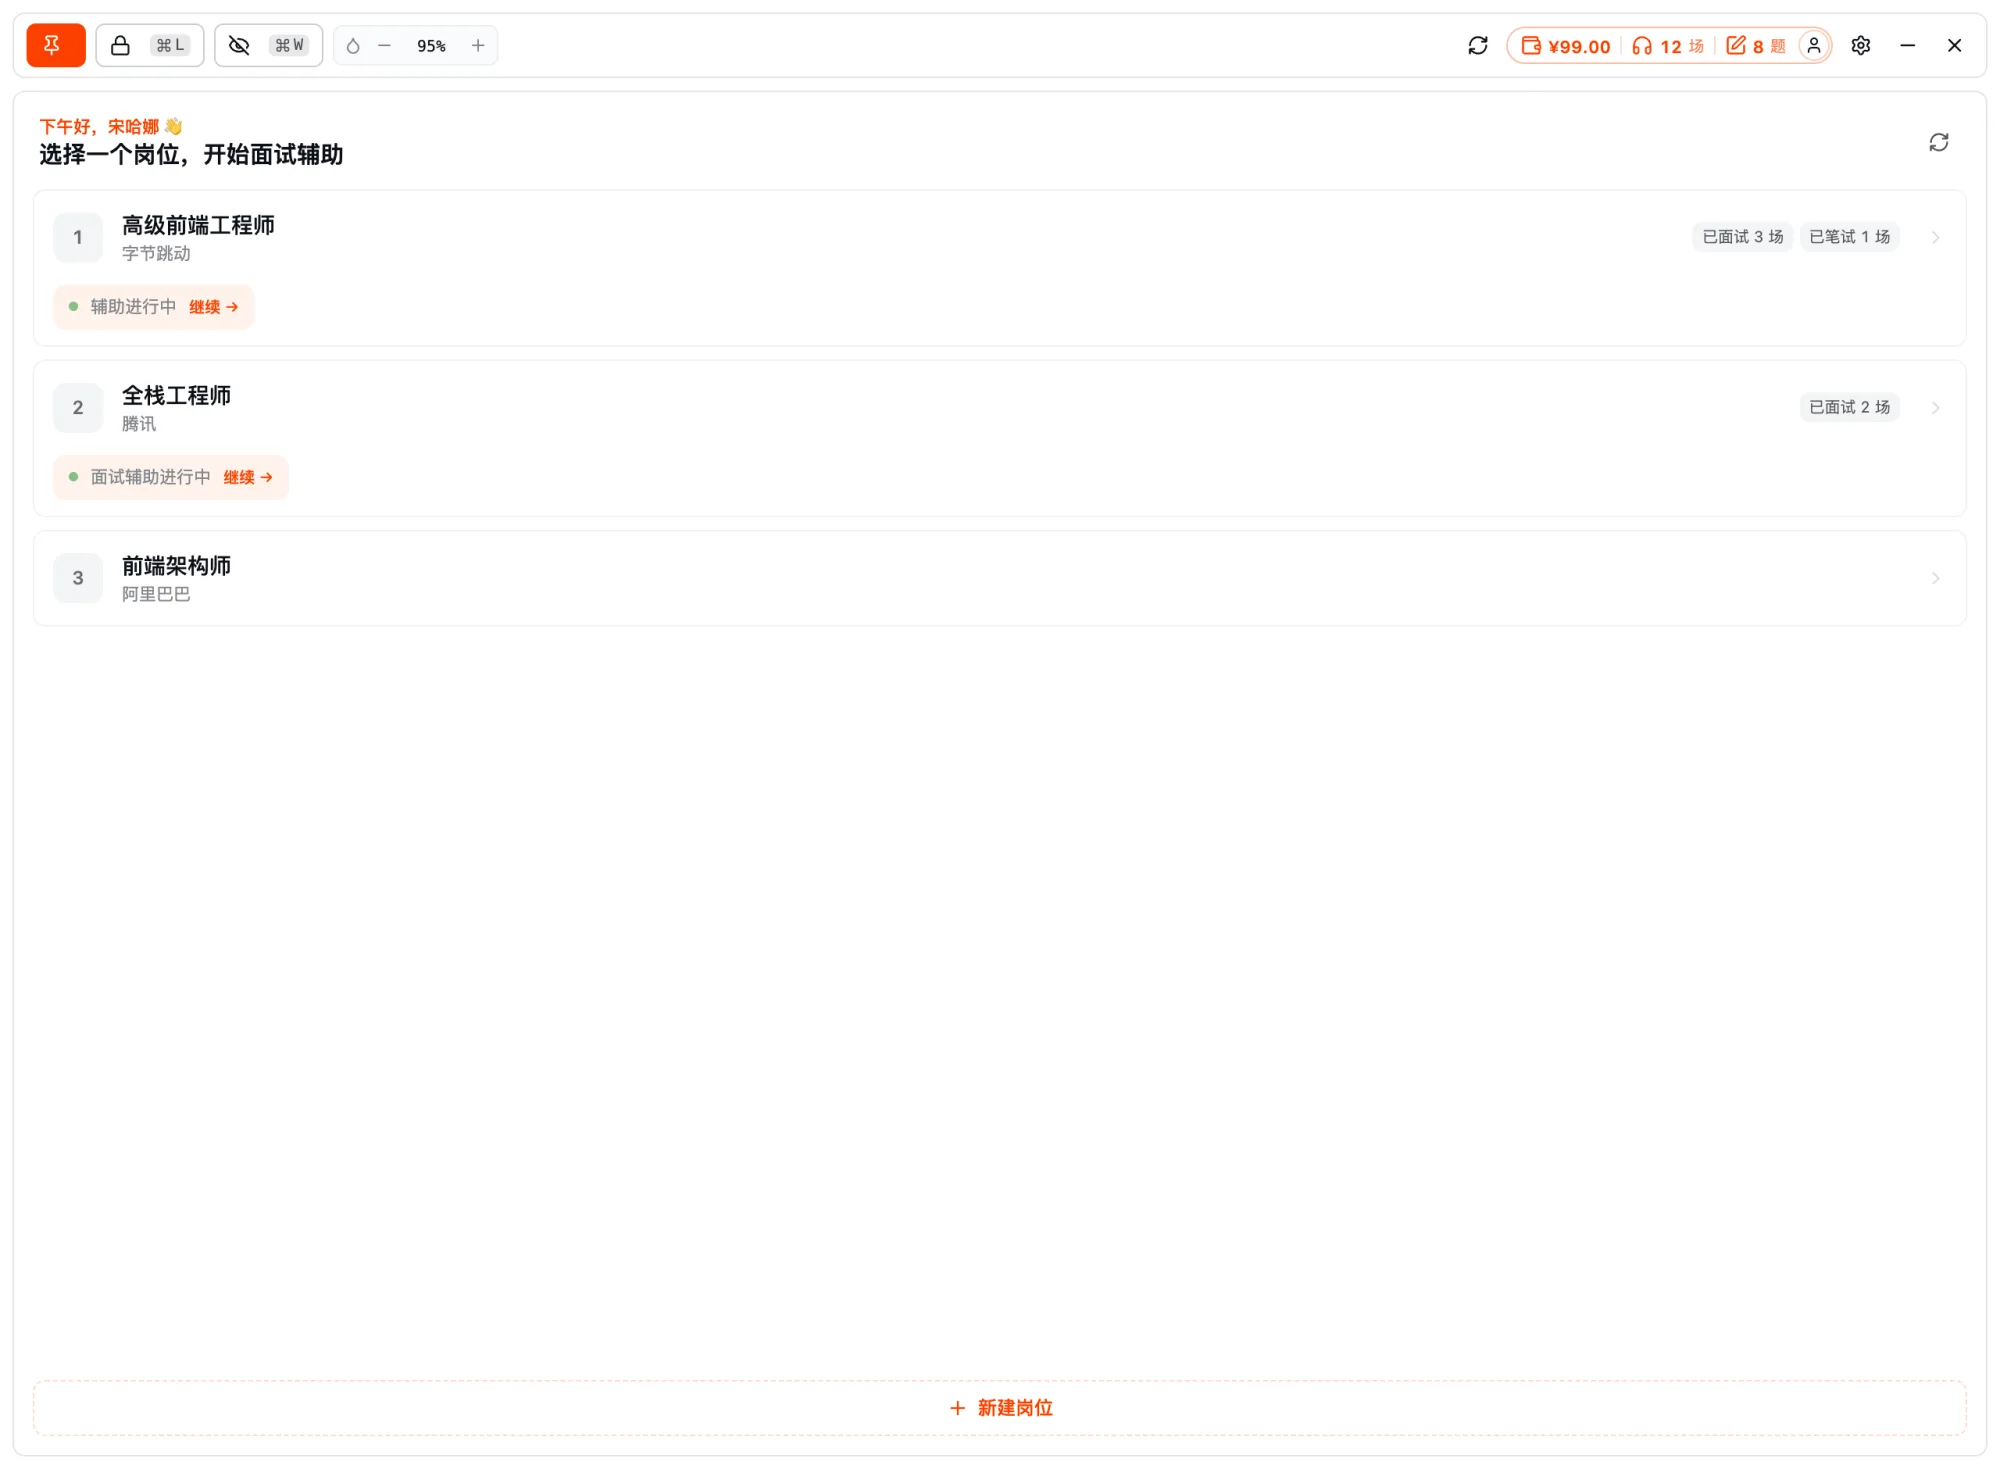Click the sync refresh icon in top bar
The image size is (2000, 1469).
(x=1478, y=46)
